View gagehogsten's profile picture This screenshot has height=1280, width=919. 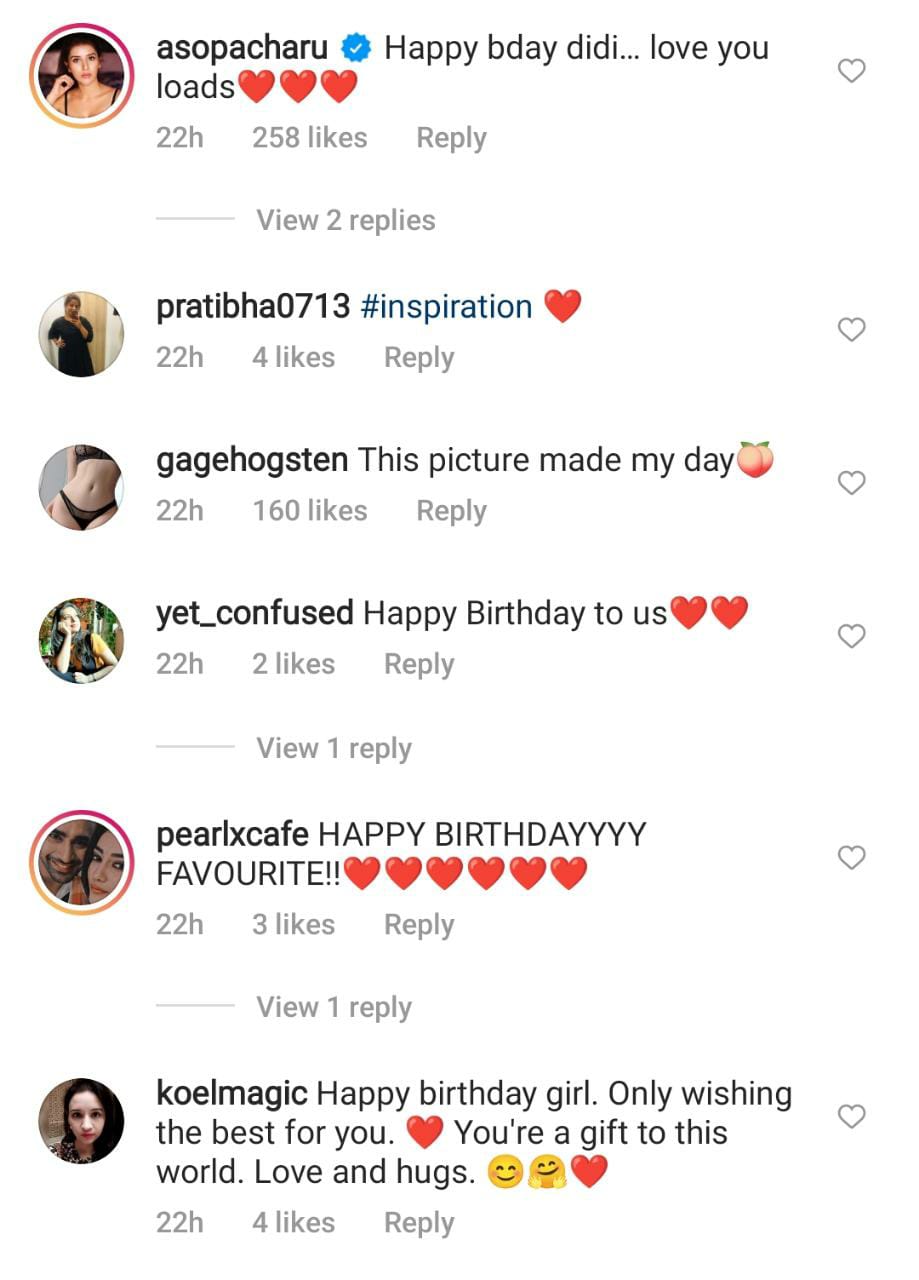coord(81,487)
